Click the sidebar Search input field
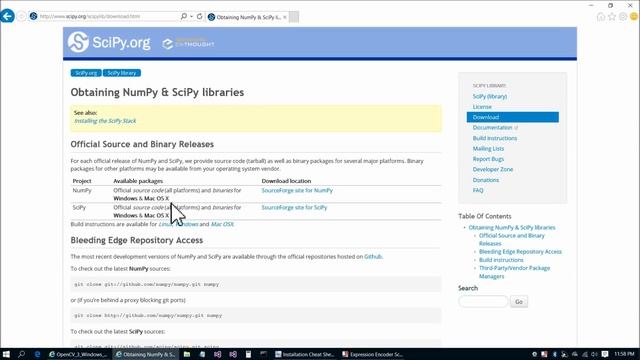Screen dimensions: 640x360 pyautogui.click(x=483, y=302)
